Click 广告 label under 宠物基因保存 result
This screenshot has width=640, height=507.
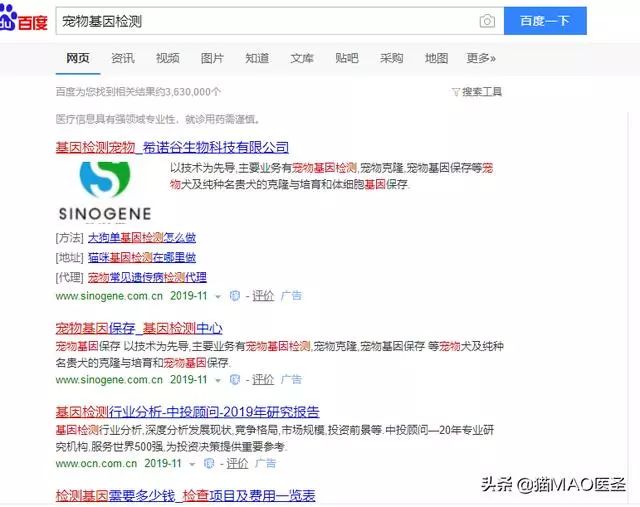(291, 379)
